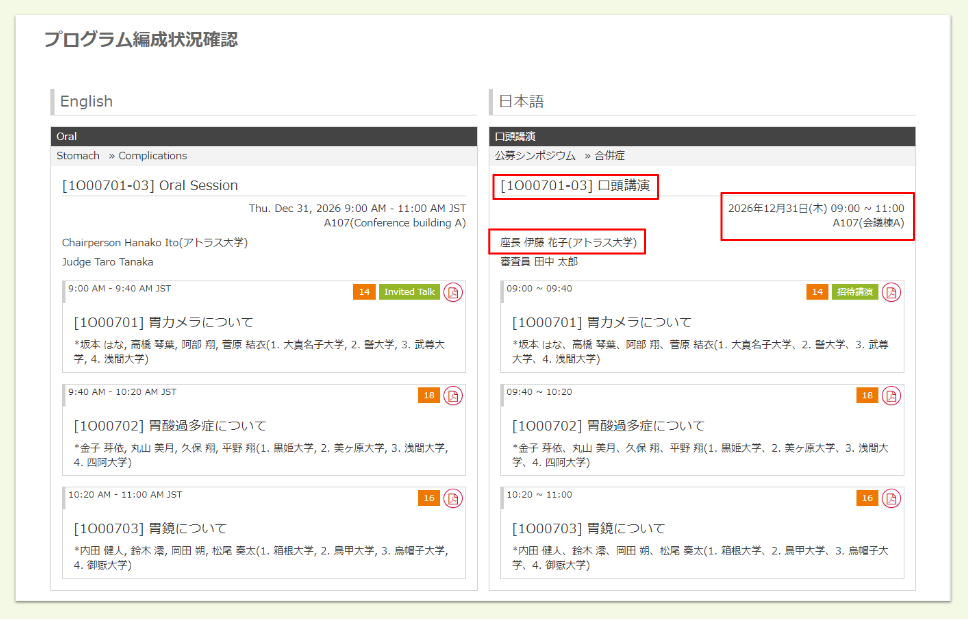Select the green Invited Talk label
The height and width of the screenshot is (619, 968).
click(x=409, y=292)
